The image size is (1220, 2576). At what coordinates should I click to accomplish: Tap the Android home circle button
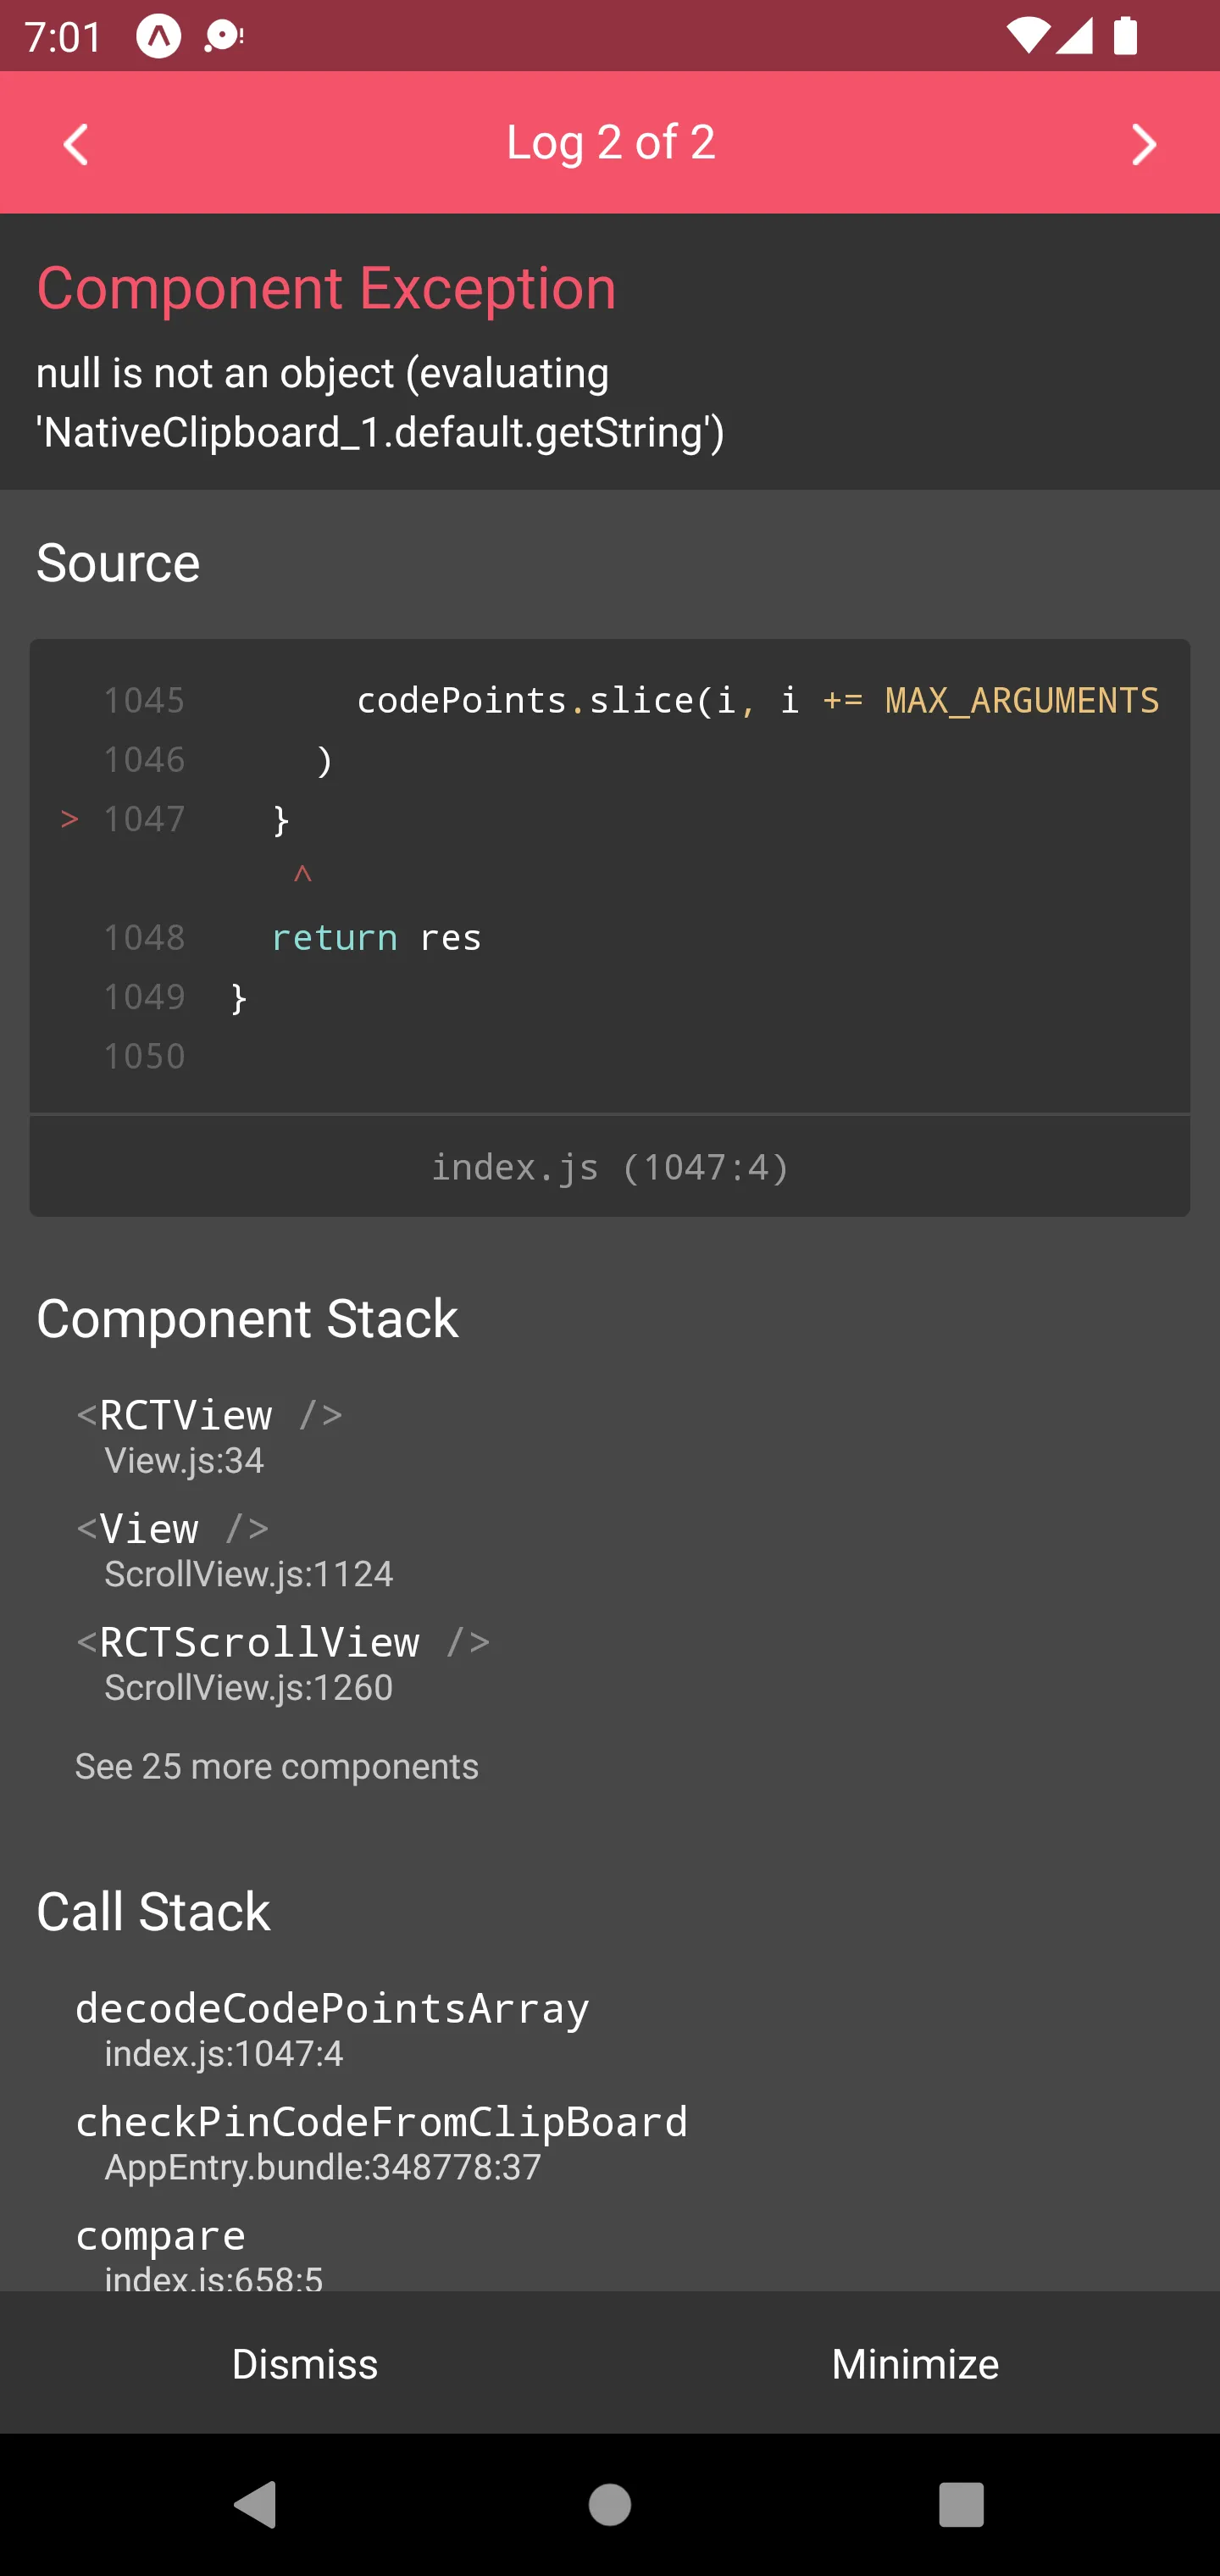[x=609, y=2504]
